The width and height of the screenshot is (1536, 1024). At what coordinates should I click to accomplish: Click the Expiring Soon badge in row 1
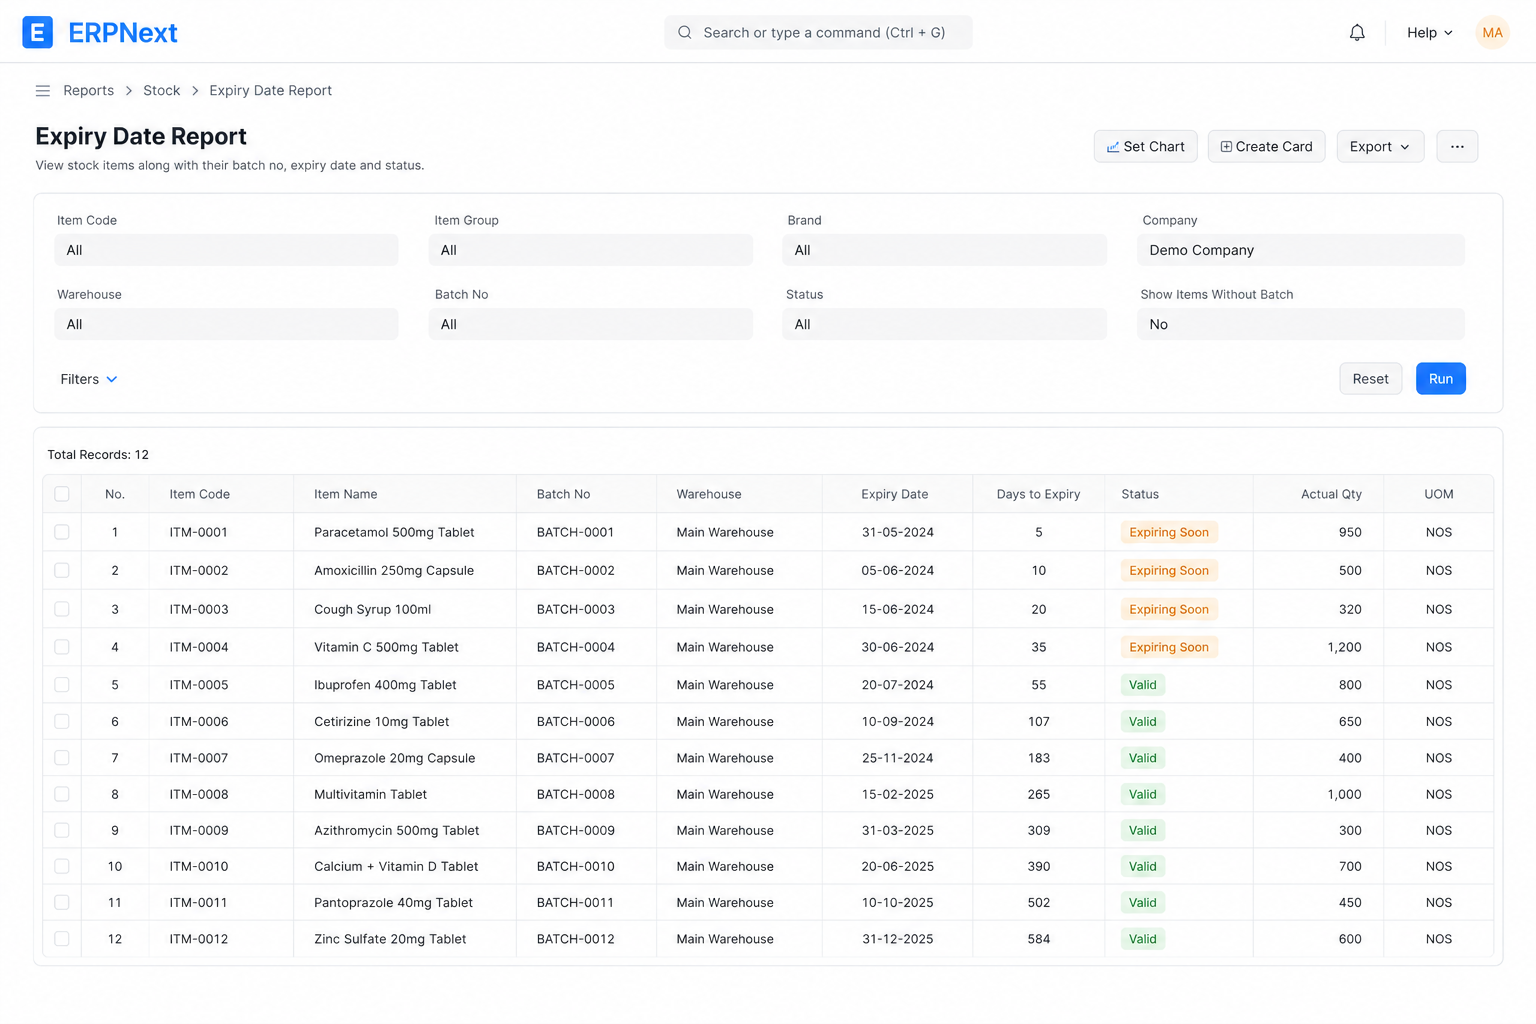coord(1169,532)
